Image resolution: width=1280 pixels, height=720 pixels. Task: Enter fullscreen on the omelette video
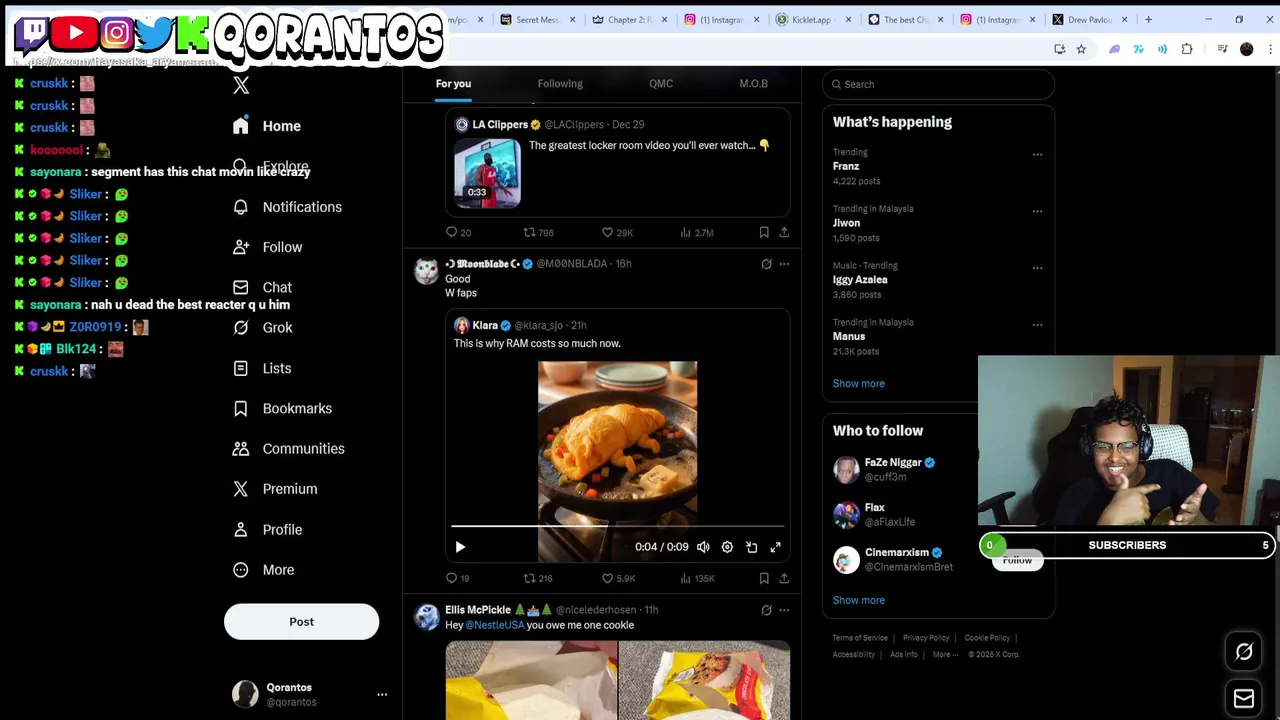775,547
